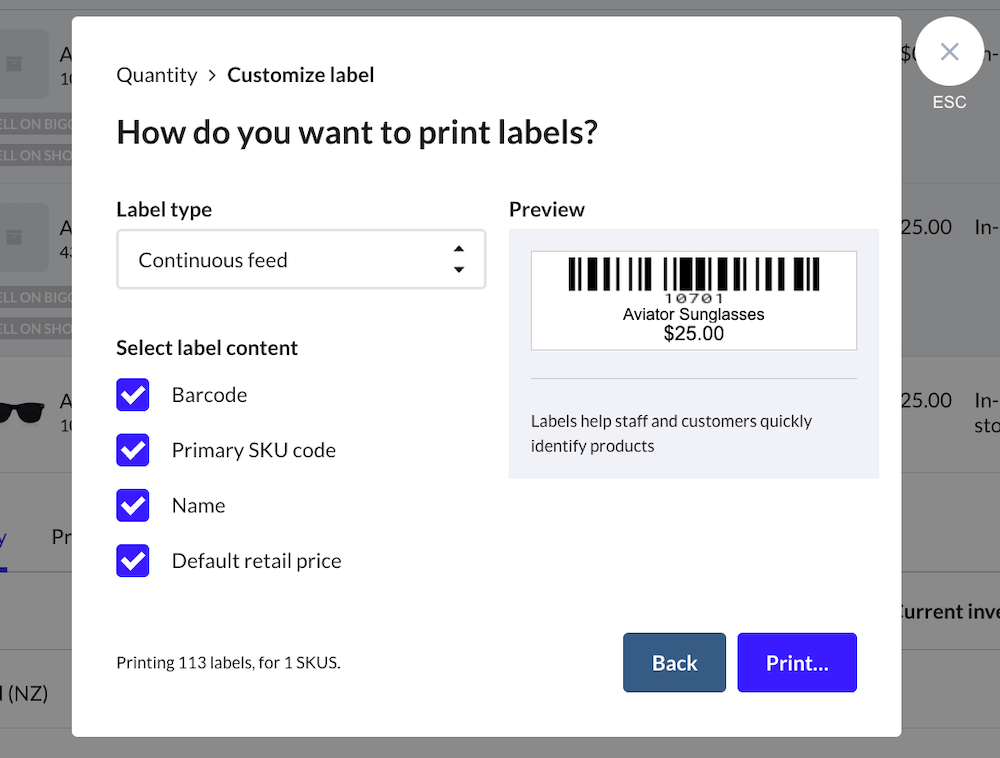Click the barcode graphic in the preview
The height and width of the screenshot is (758, 1000).
click(693, 274)
